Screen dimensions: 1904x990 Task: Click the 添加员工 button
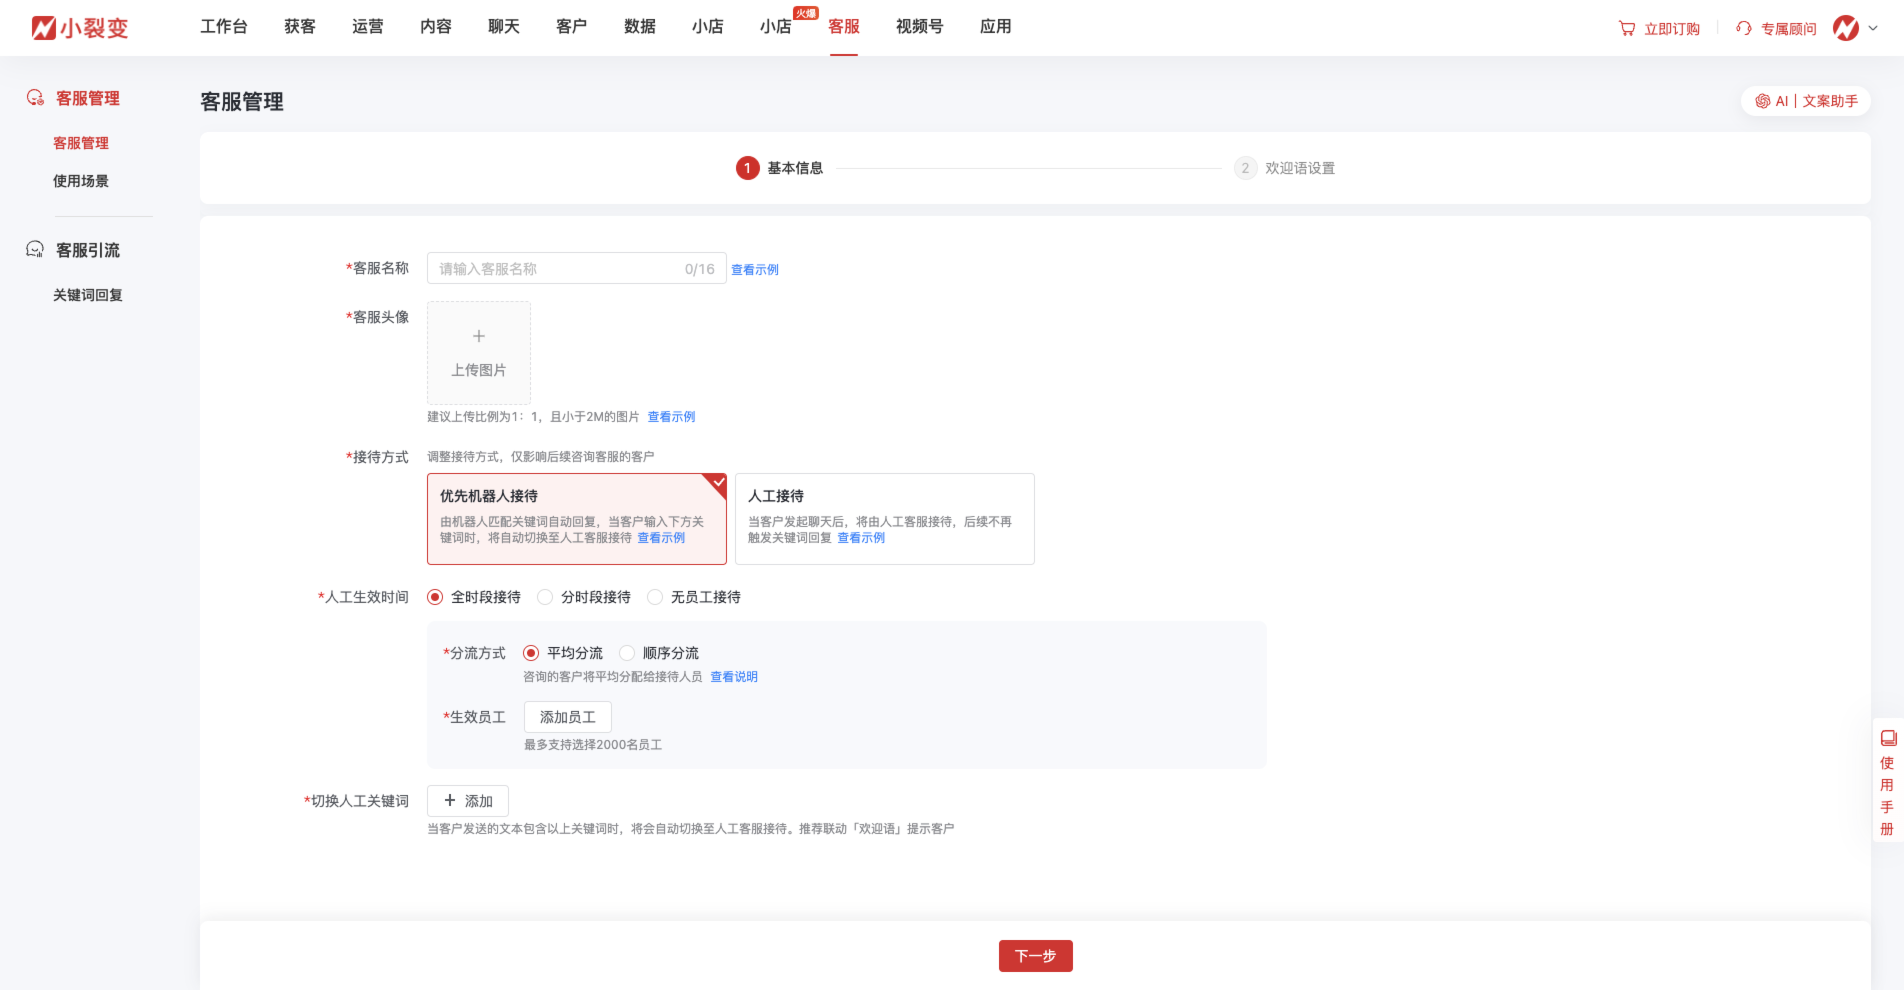click(x=567, y=717)
